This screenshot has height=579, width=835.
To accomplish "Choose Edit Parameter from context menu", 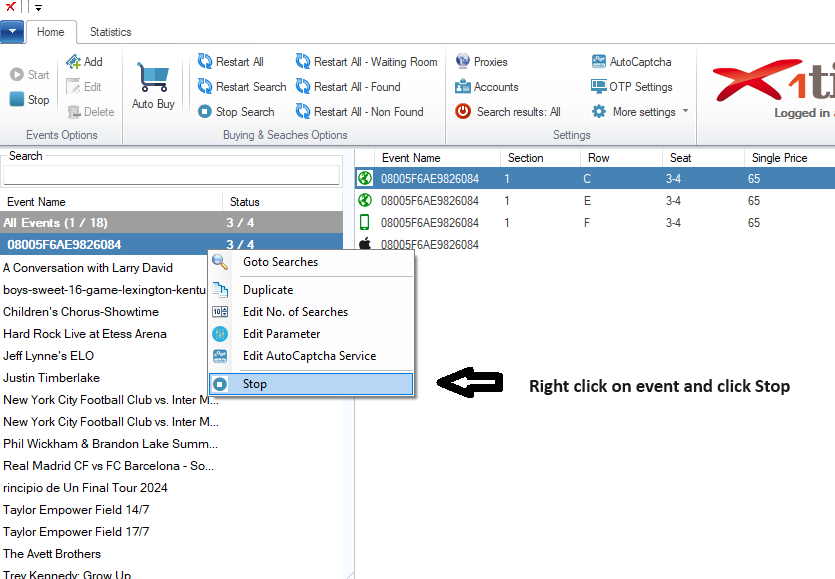I will point(281,334).
